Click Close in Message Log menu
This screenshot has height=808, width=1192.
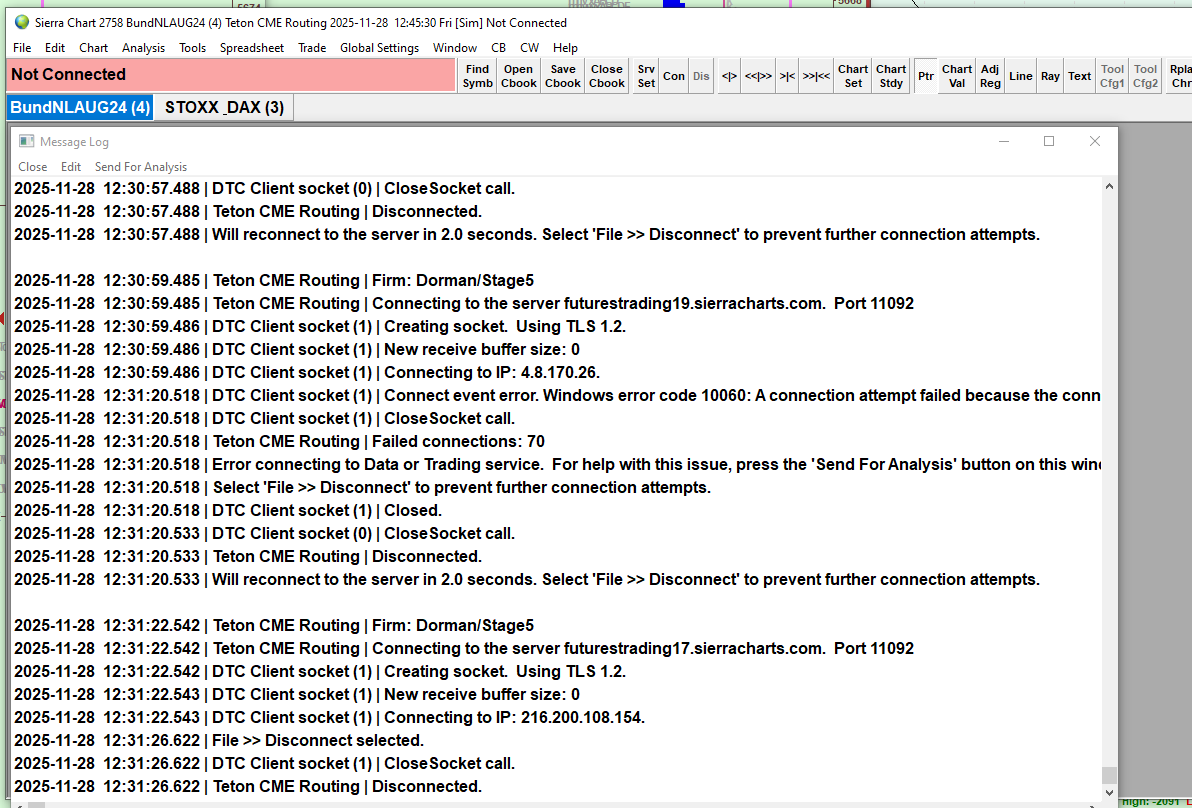pyautogui.click(x=33, y=166)
